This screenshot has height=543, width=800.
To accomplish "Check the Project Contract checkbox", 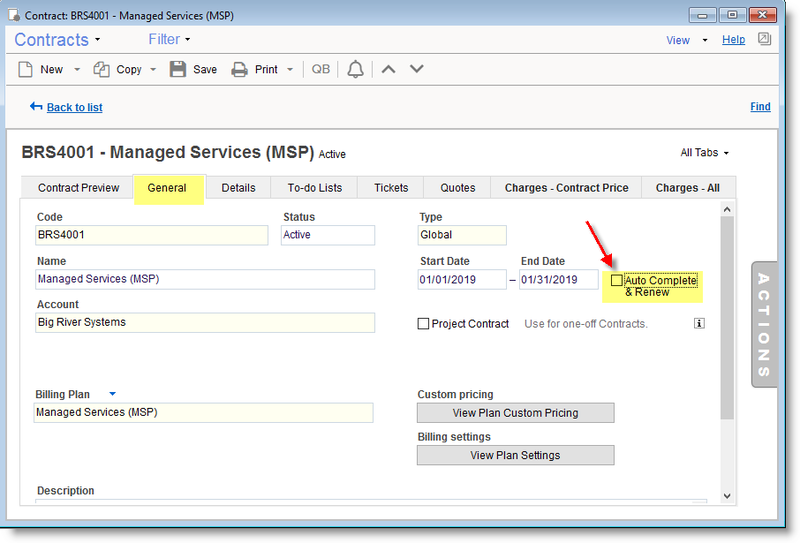I will [x=423, y=324].
